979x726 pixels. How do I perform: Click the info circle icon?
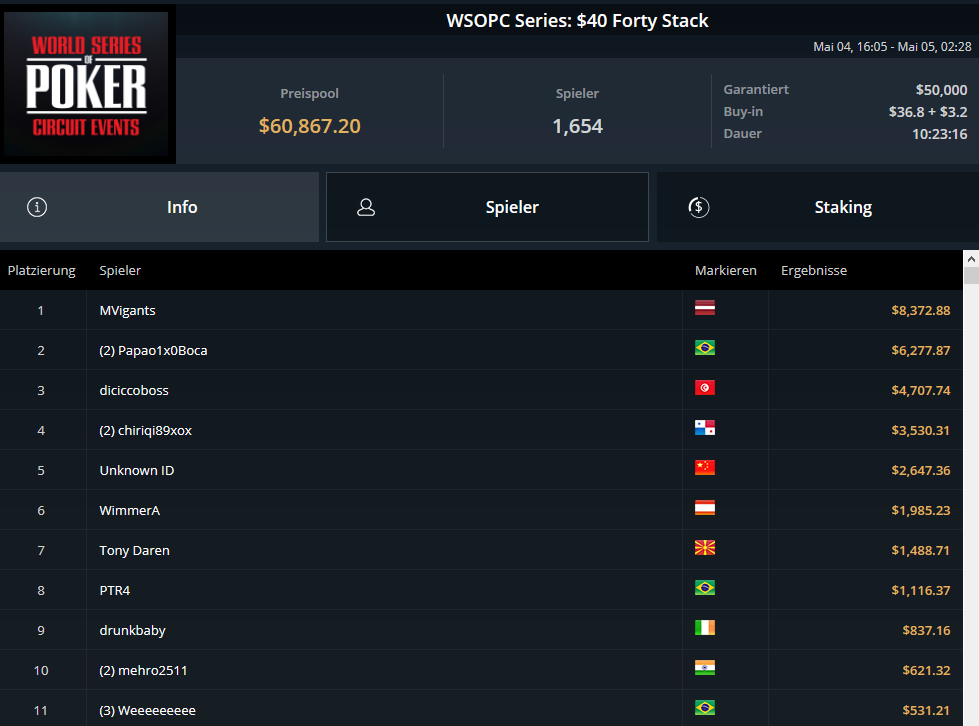pyautogui.click(x=37, y=207)
